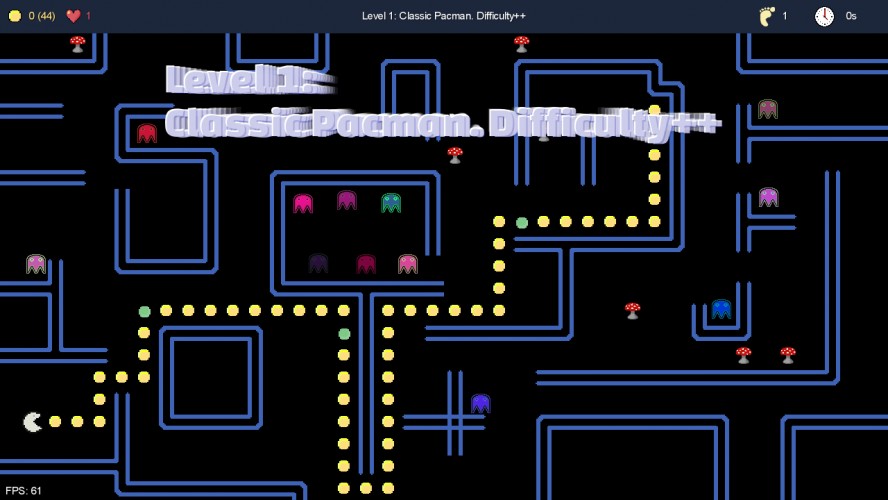Click the magenta-purple ghost in the pen's top row
The height and width of the screenshot is (500, 888).
tap(347, 200)
